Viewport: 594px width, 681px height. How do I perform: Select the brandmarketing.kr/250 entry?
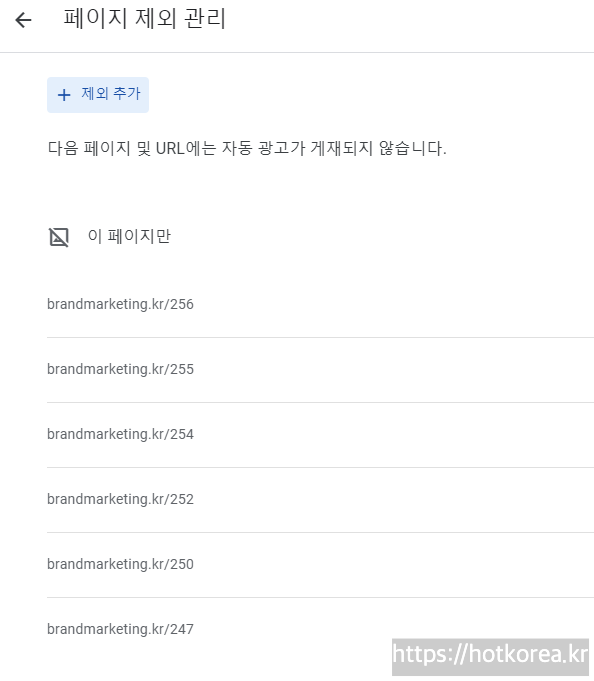120,564
